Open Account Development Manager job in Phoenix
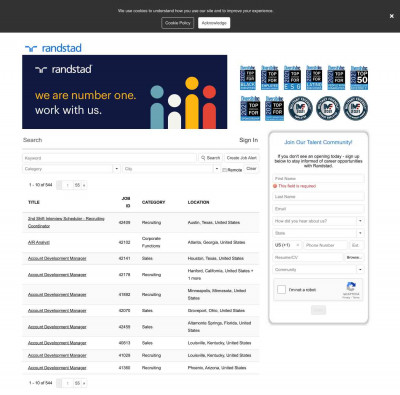Screen dimensions: 400x395 tap(57, 368)
